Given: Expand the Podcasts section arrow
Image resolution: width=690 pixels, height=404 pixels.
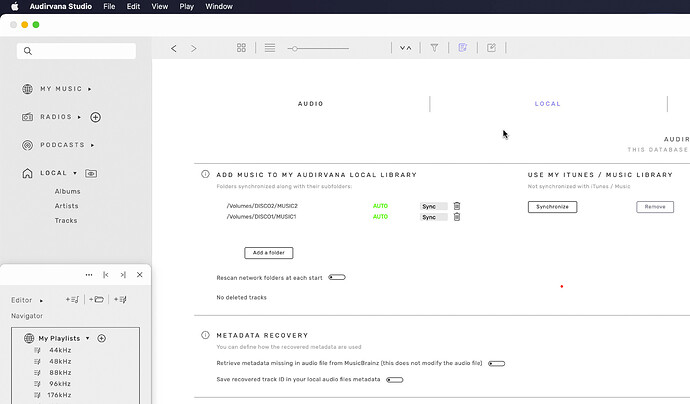Looking at the screenshot, I should point(92,145).
